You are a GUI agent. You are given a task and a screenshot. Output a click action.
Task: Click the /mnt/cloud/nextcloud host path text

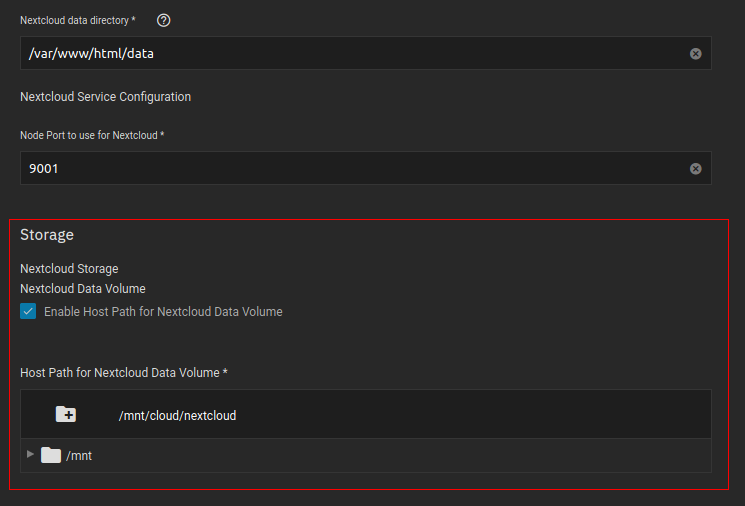pos(177,415)
